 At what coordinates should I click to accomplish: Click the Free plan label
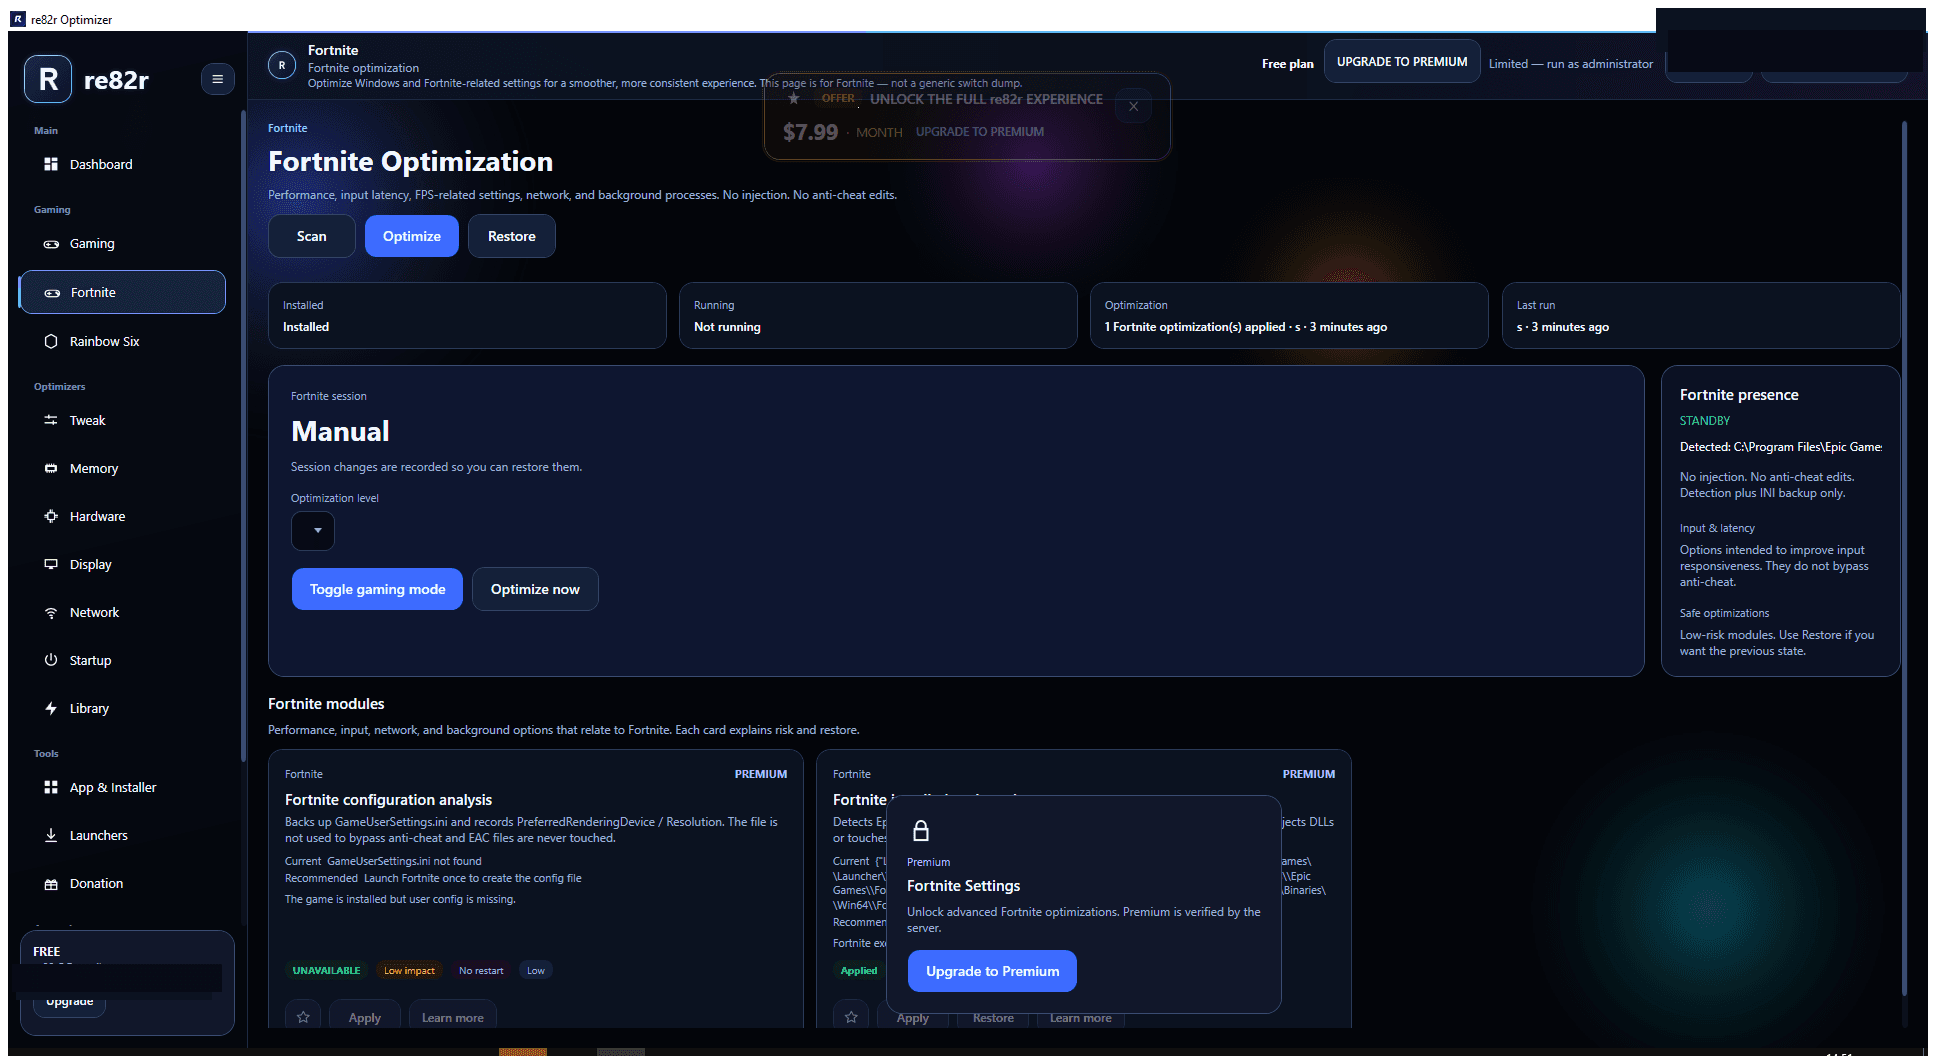click(1288, 64)
